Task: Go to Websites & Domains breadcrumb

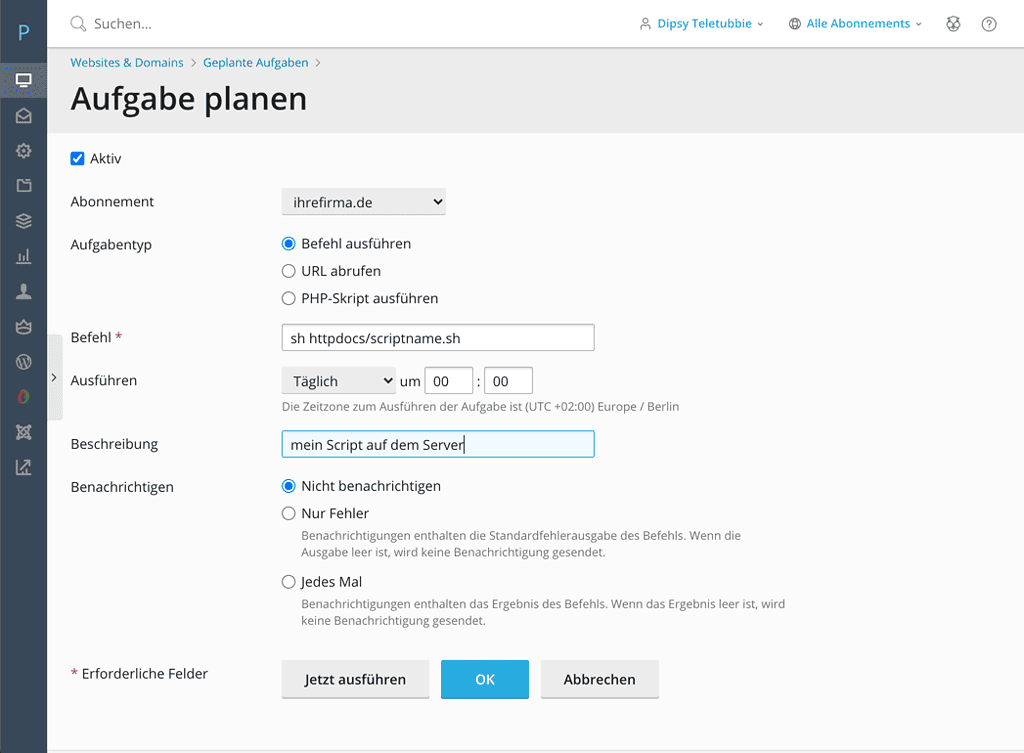Action: pos(127,63)
